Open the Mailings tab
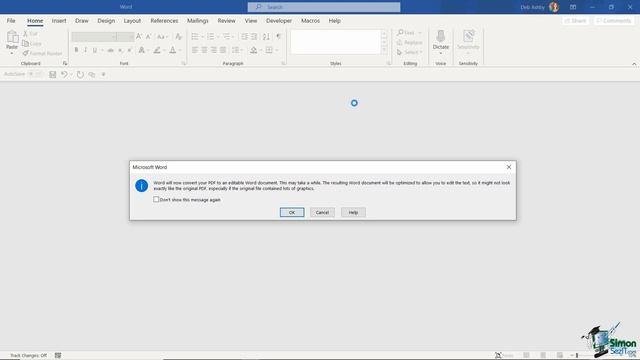The width and height of the screenshot is (640, 360). tap(198, 20)
